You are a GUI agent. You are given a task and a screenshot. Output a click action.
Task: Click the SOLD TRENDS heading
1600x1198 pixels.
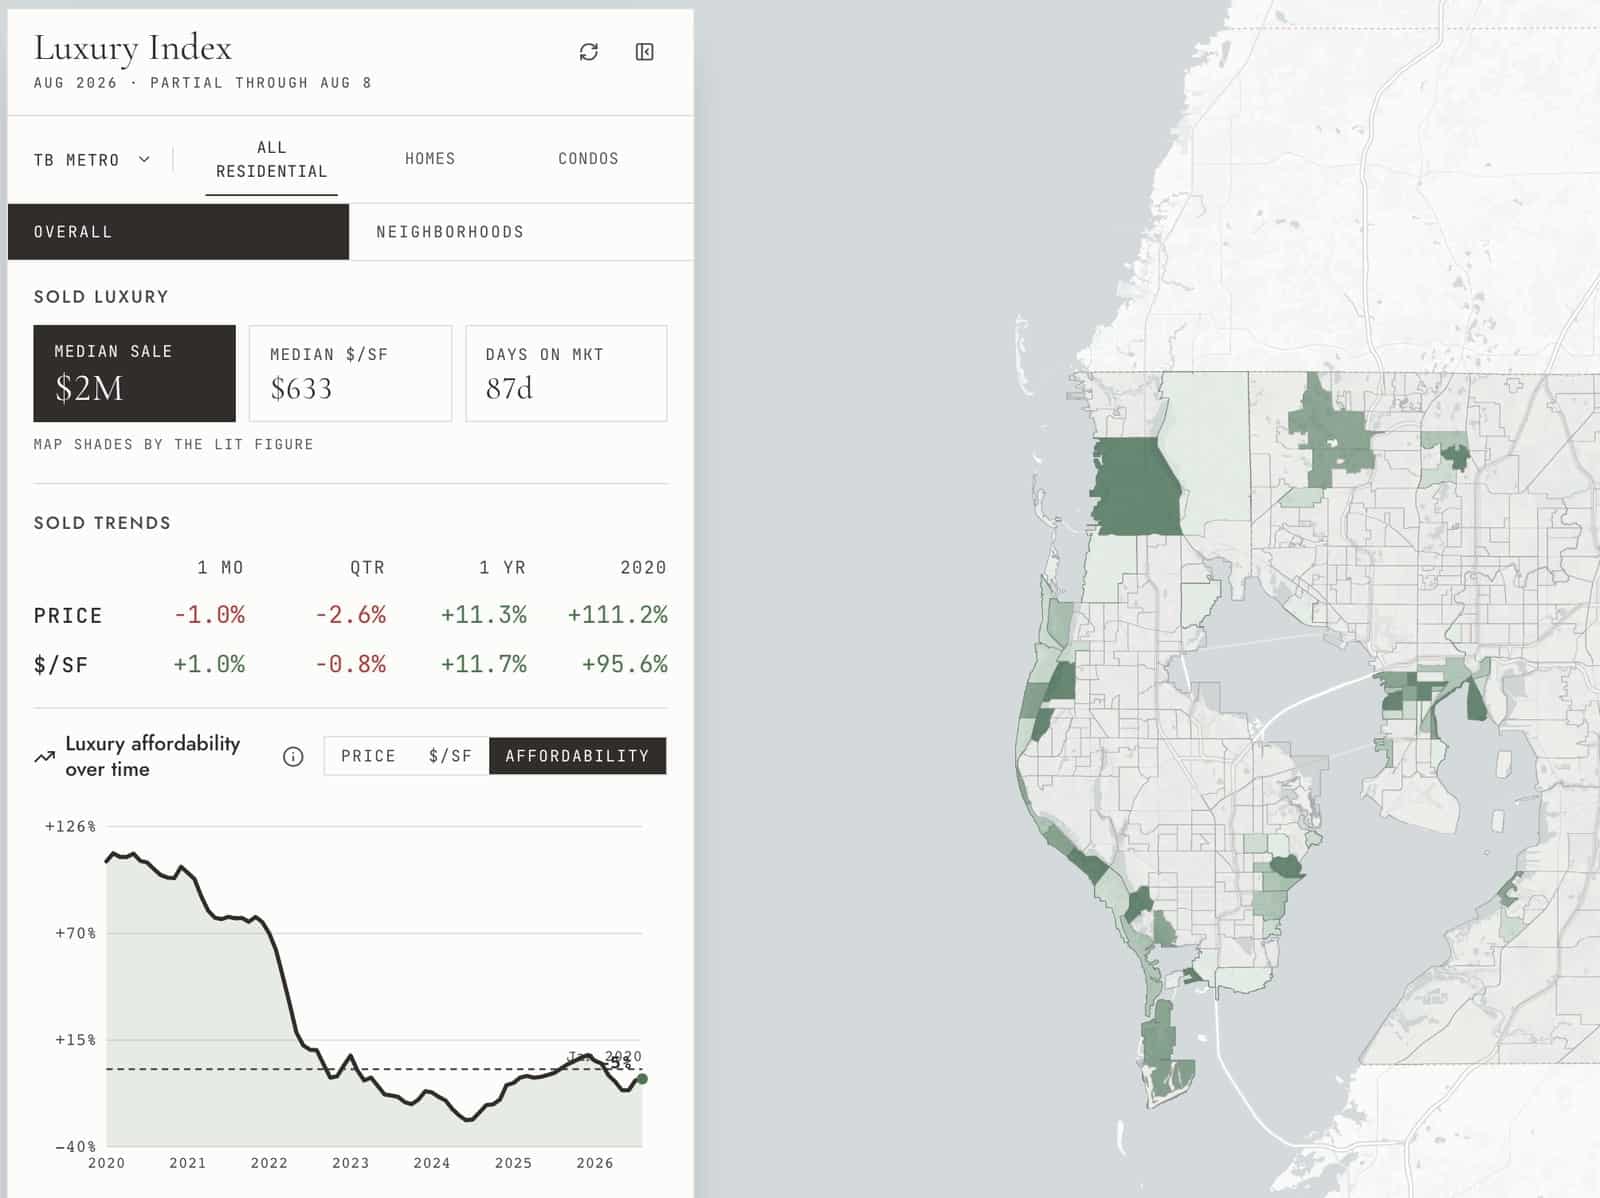(x=102, y=523)
